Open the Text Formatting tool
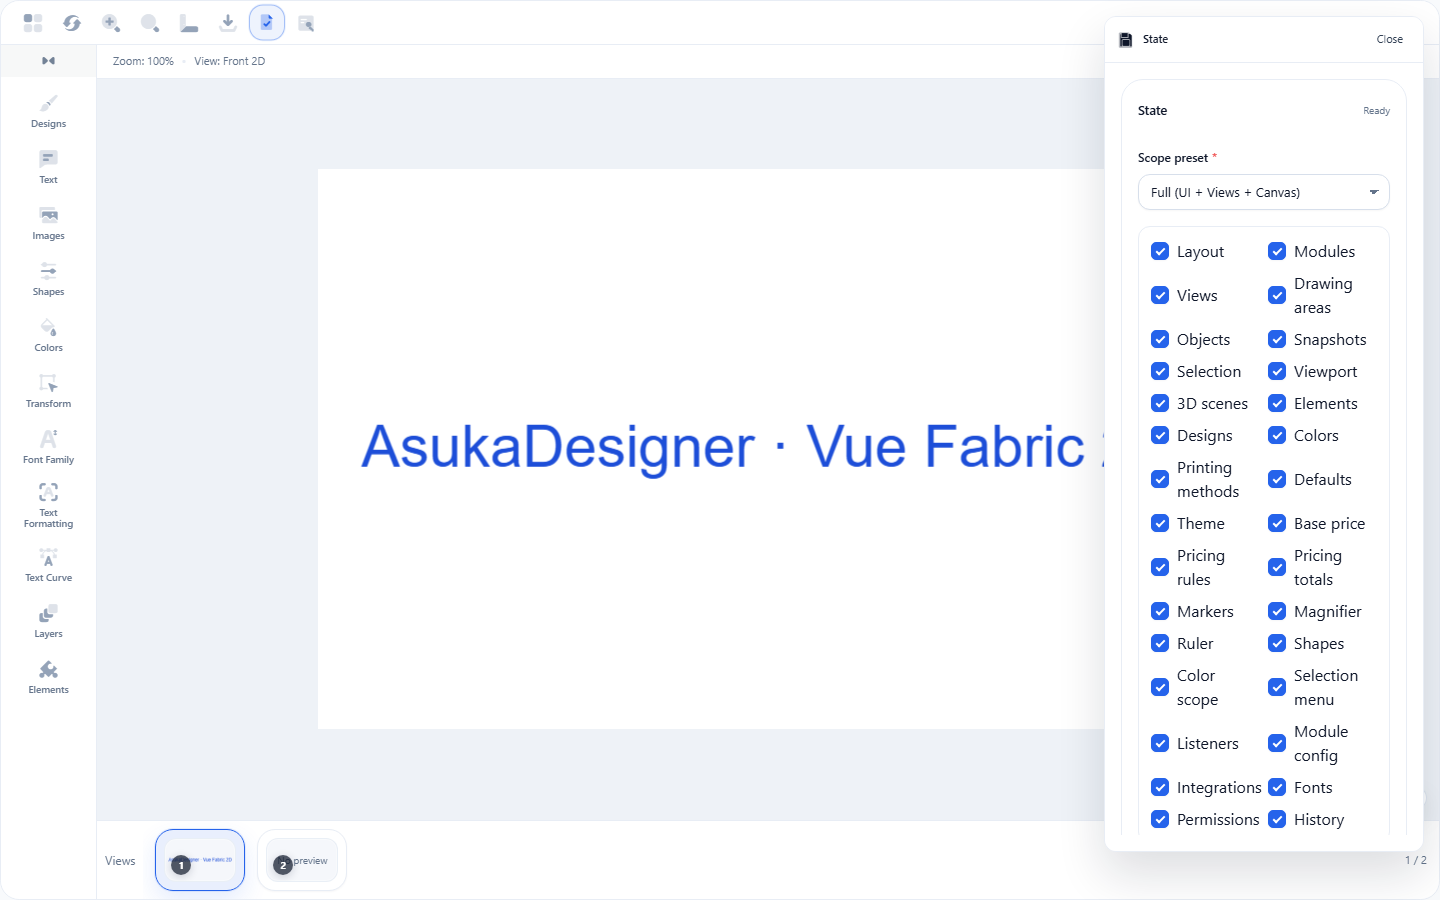1440x900 pixels. coord(48,506)
